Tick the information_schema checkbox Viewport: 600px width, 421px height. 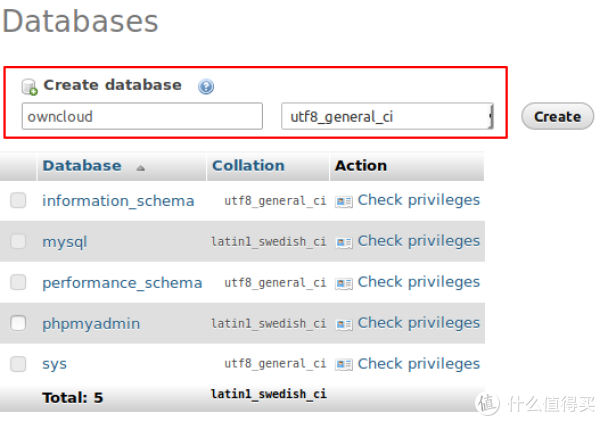tap(18, 201)
